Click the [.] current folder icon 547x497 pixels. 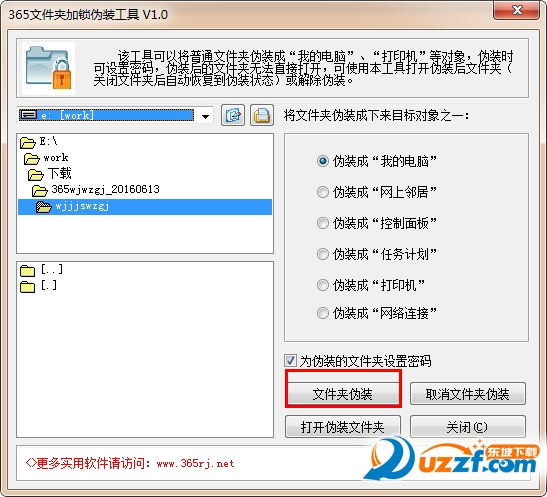pyautogui.click(x=28, y=286)
